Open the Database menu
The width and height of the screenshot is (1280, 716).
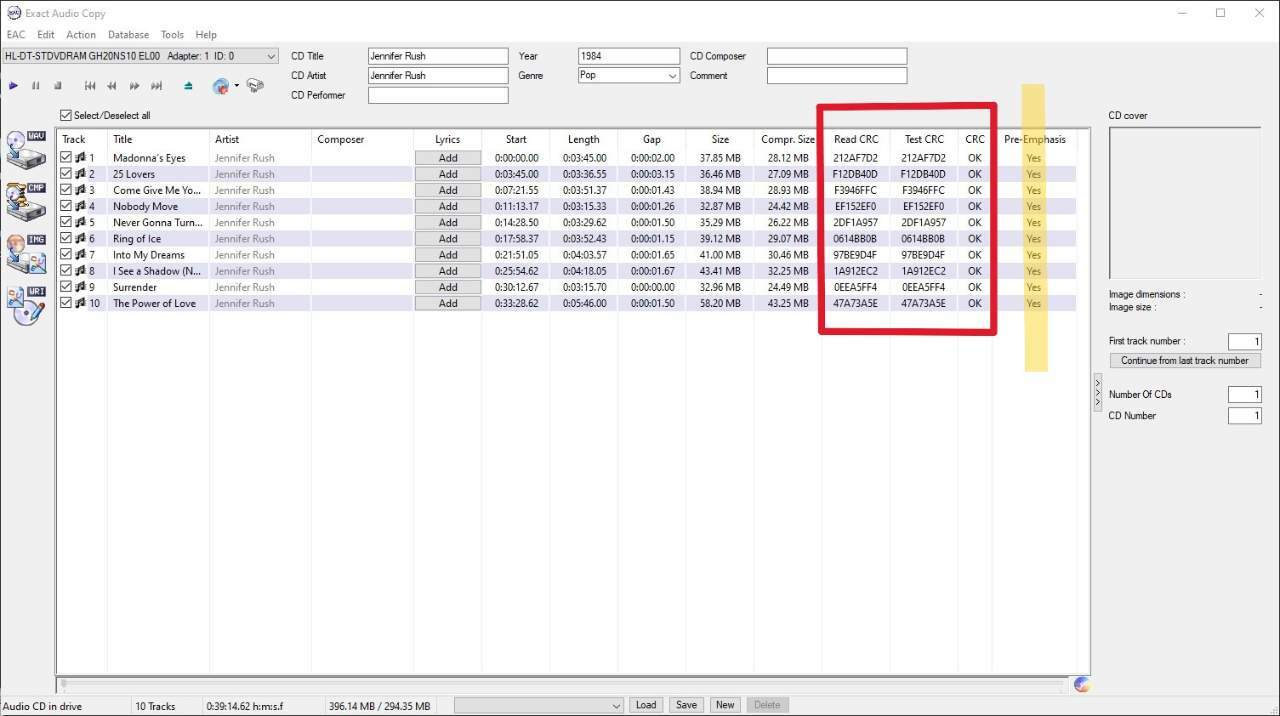pos(128,35)
